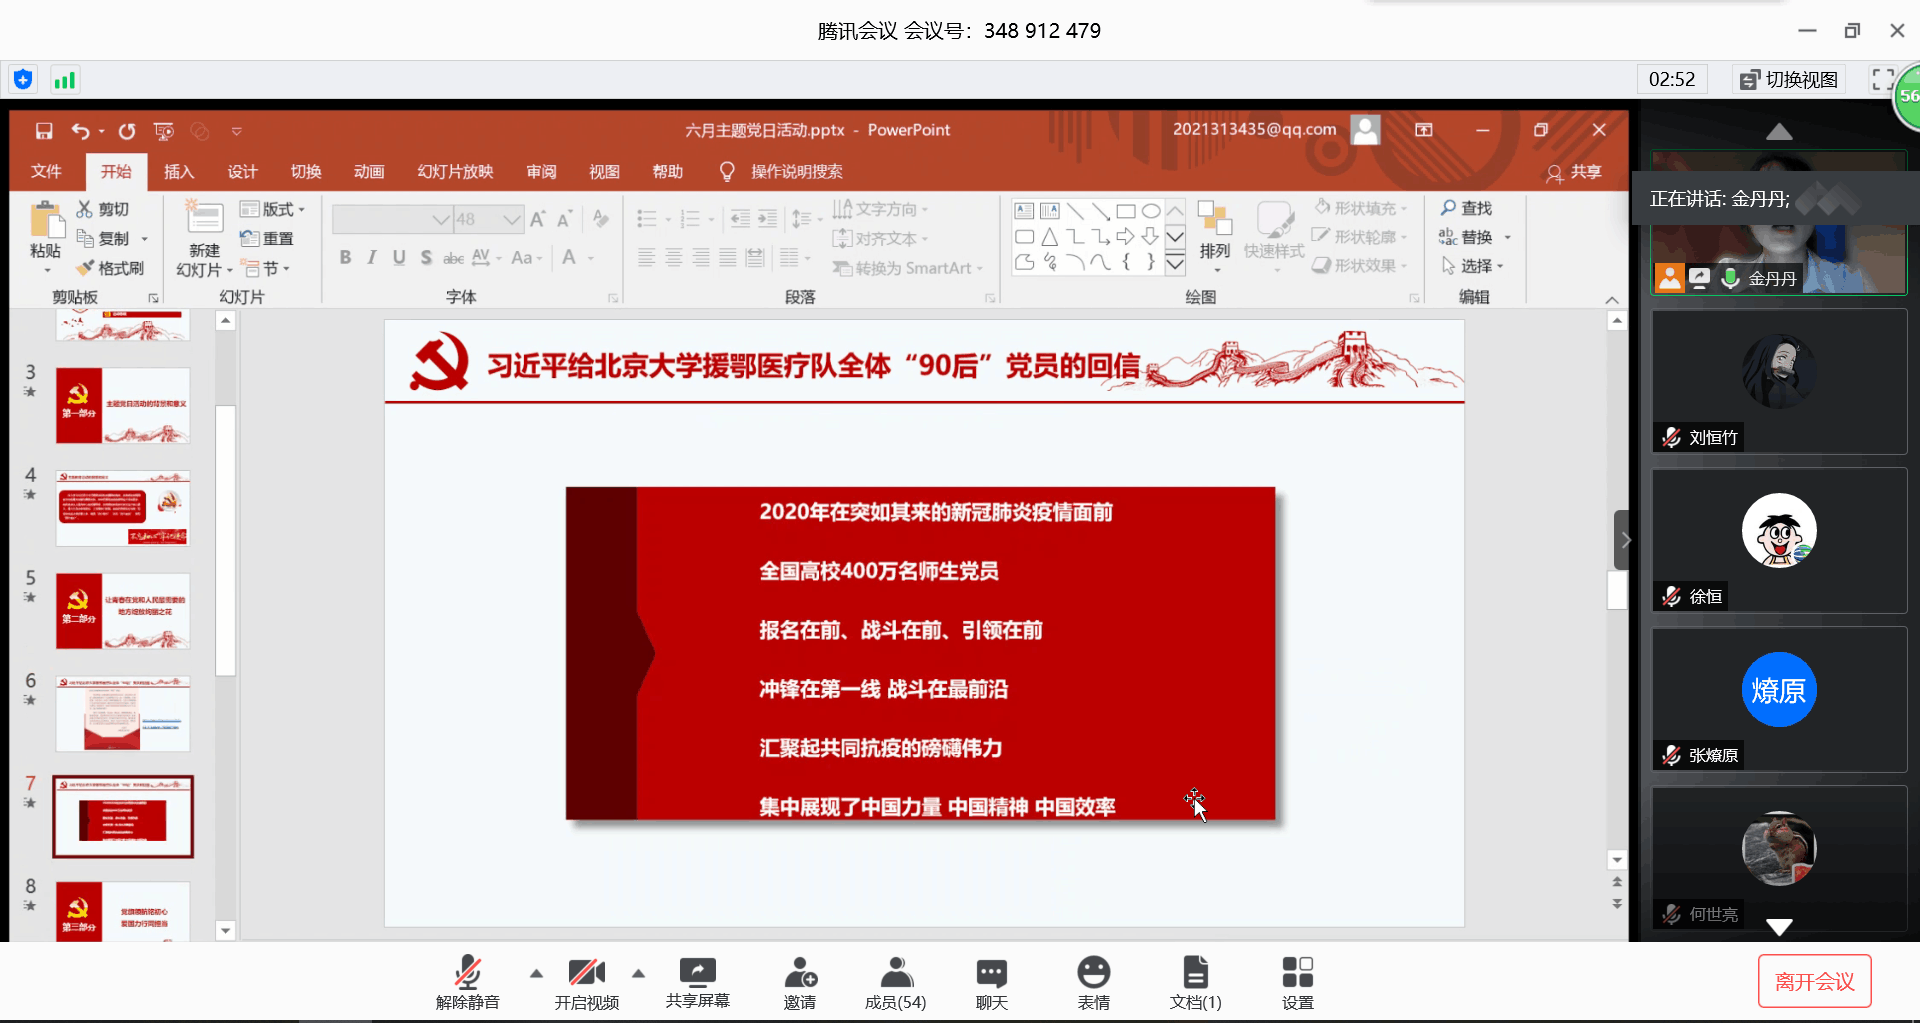Toggle center text alignment
The height and width of the screenshot is (1023, 1920).
tap(674, 258)
